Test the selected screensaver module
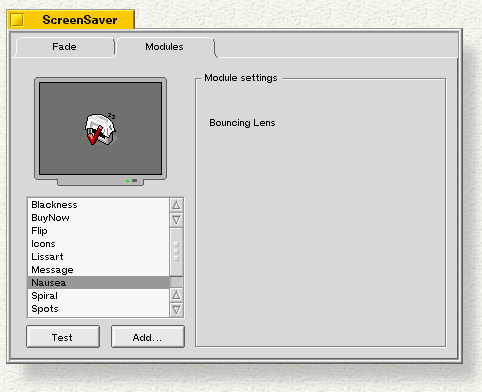482x392 pixels. pyautogui.click(x=63, y=337)
